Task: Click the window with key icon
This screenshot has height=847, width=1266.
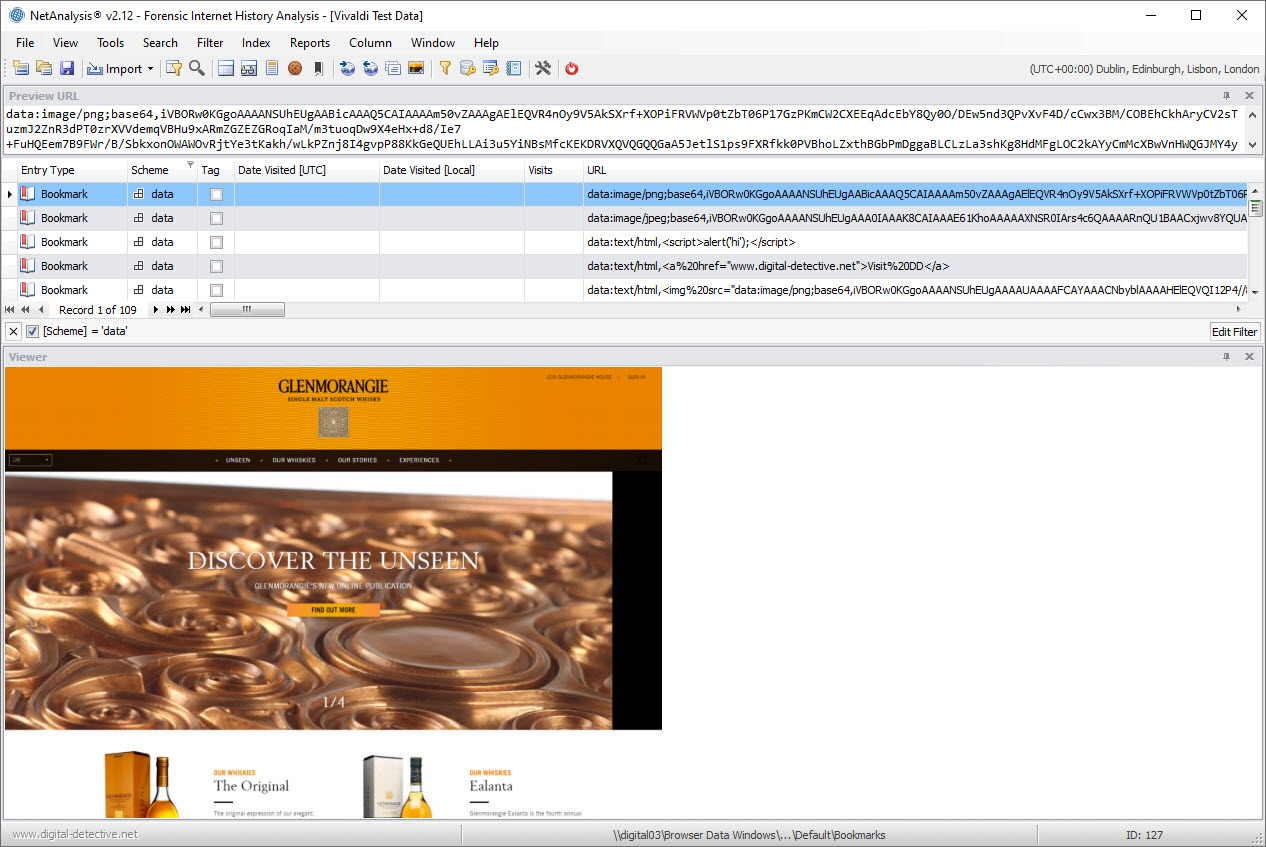Action: click(x=490, y=68)
